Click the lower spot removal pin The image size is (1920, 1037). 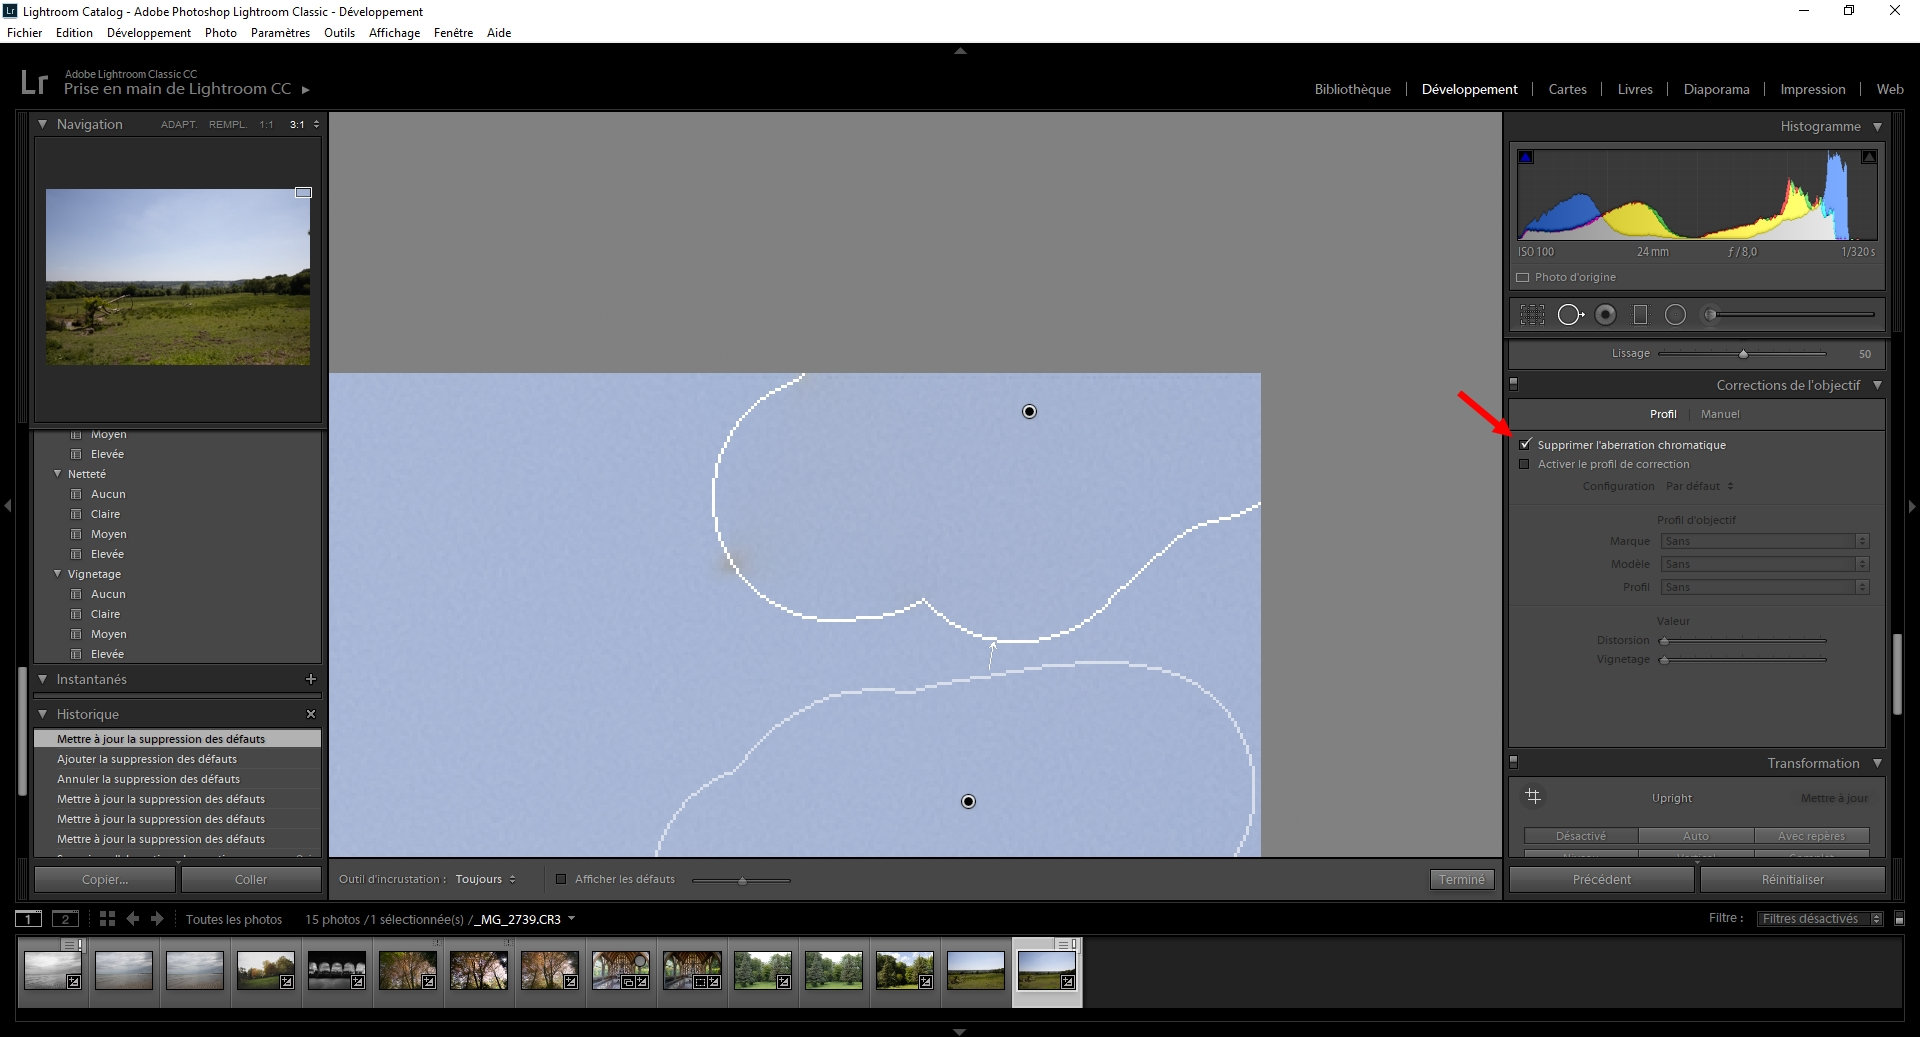[x=968, y=802]
